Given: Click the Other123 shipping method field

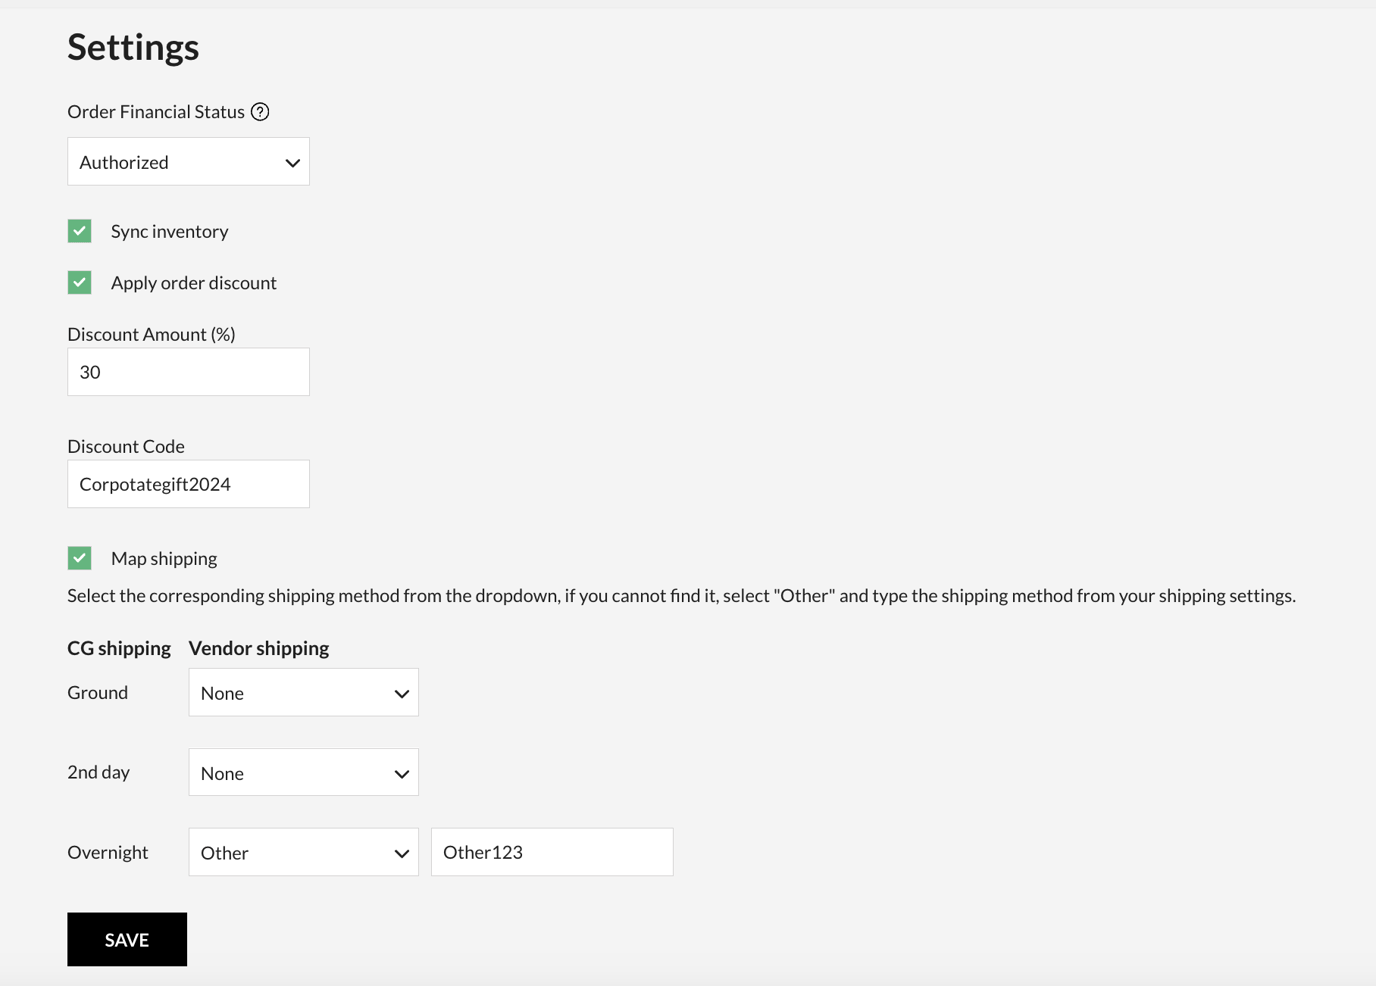Looking at the screenshot, I should click(x=551, y=852).
